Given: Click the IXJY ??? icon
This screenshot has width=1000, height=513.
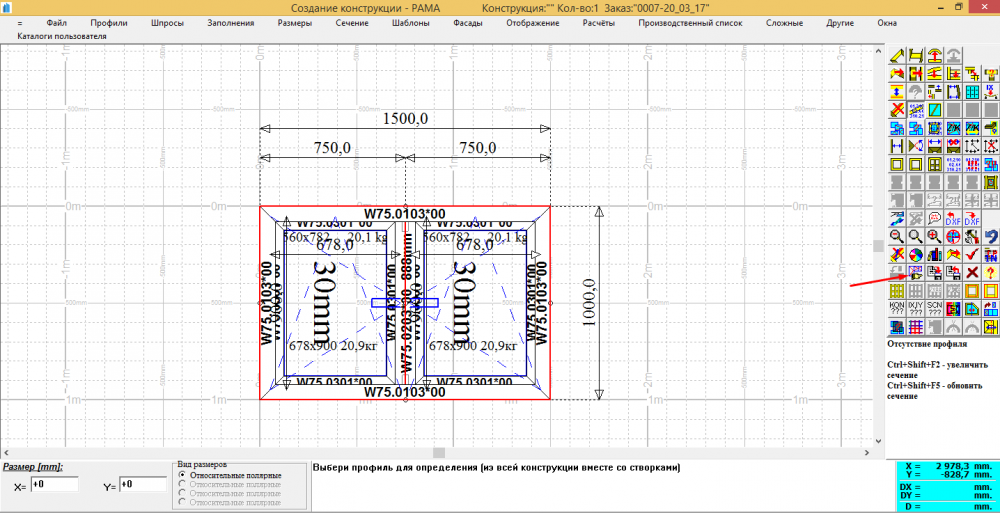Looking at the screenshot, I should point(916,308).
